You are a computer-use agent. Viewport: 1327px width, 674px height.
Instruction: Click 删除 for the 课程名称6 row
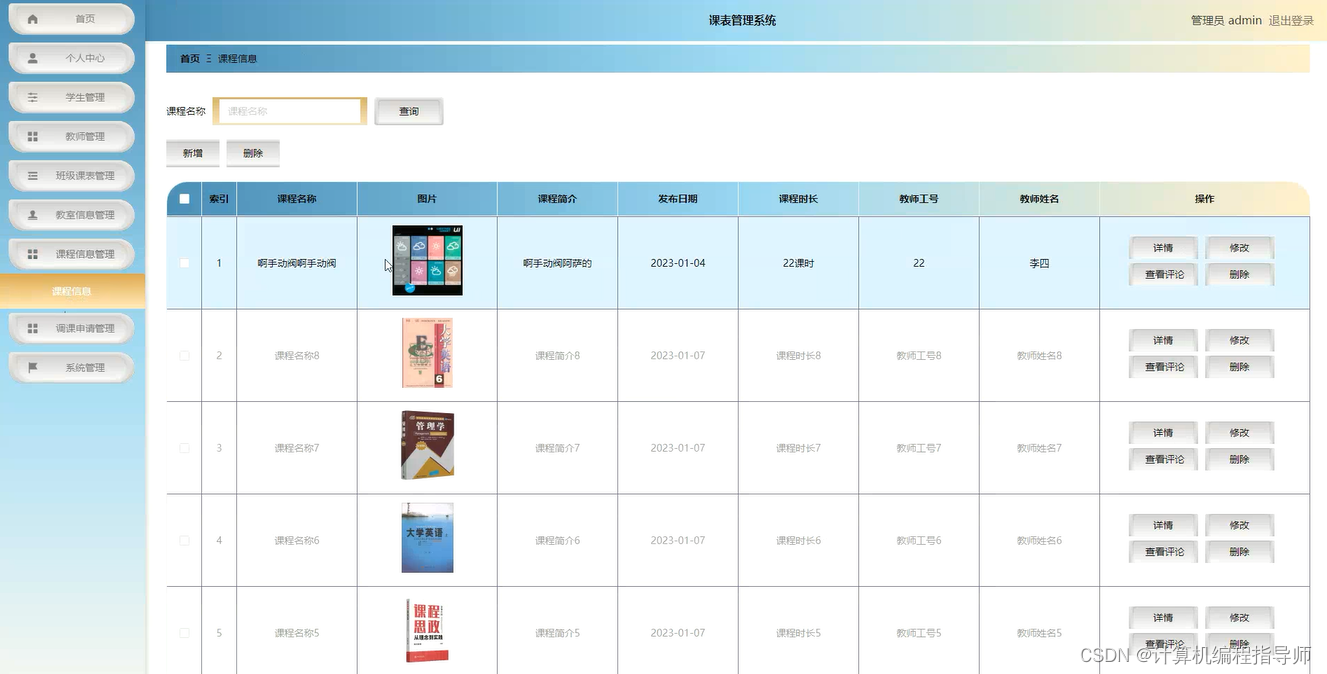click(x=1240, y=551)
